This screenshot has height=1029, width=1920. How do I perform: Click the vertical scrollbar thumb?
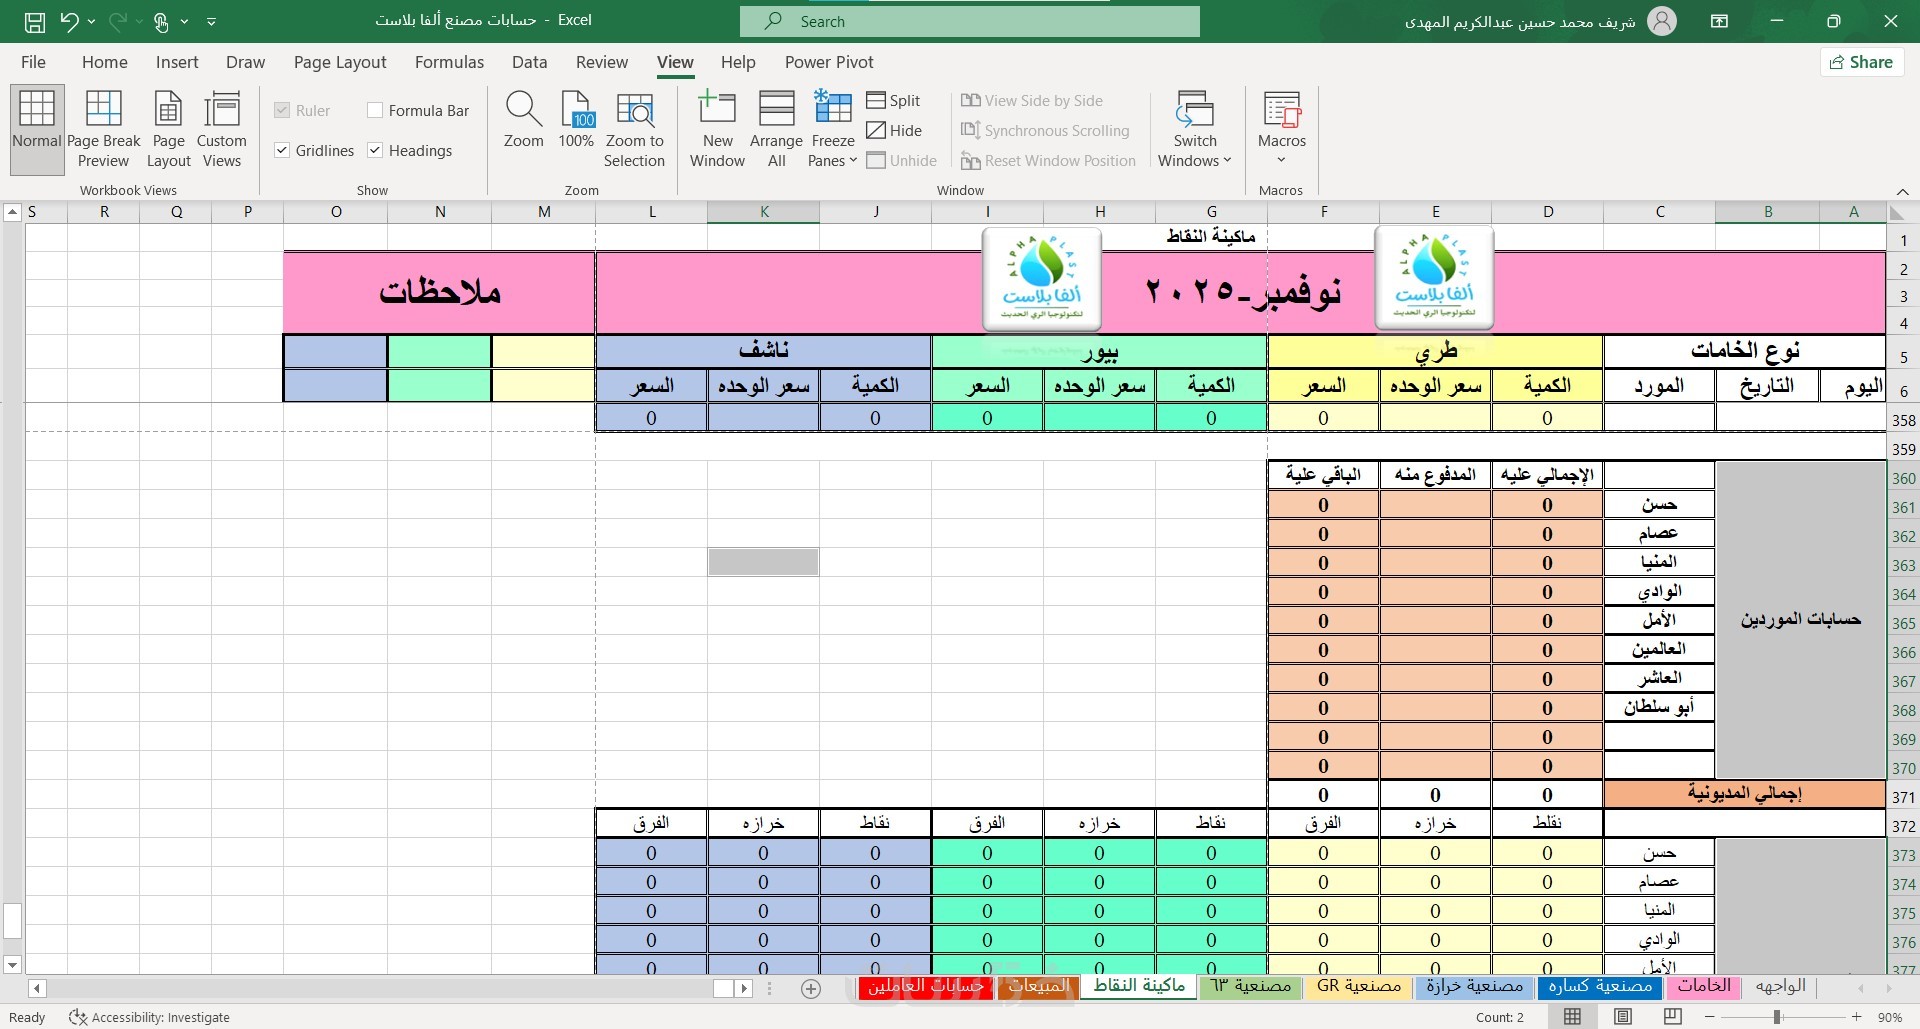[x=12, y=920]
